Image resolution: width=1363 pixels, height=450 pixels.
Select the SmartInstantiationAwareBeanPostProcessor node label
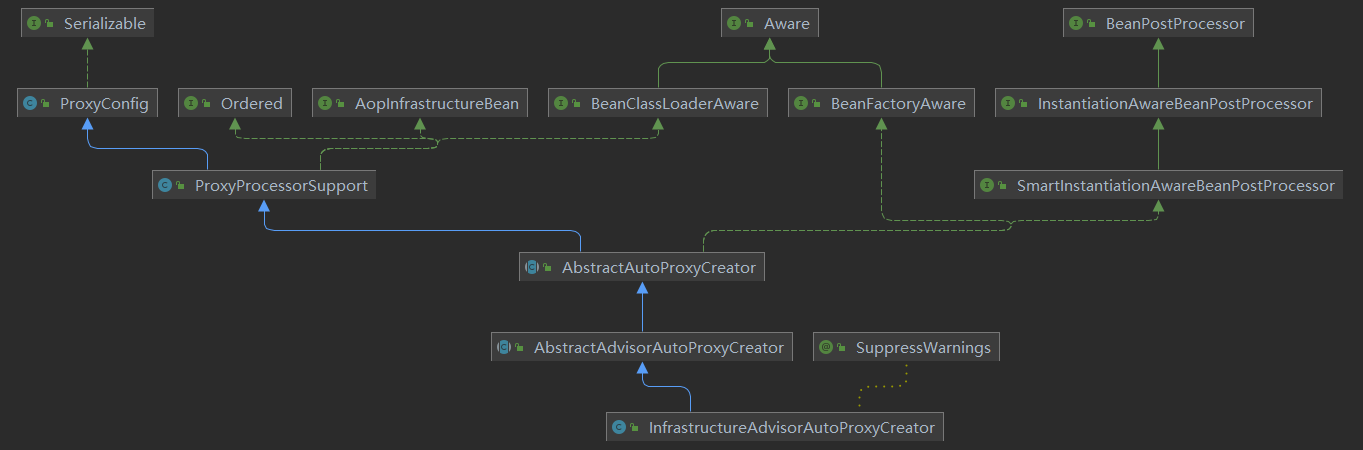[x=1175, y=185]
